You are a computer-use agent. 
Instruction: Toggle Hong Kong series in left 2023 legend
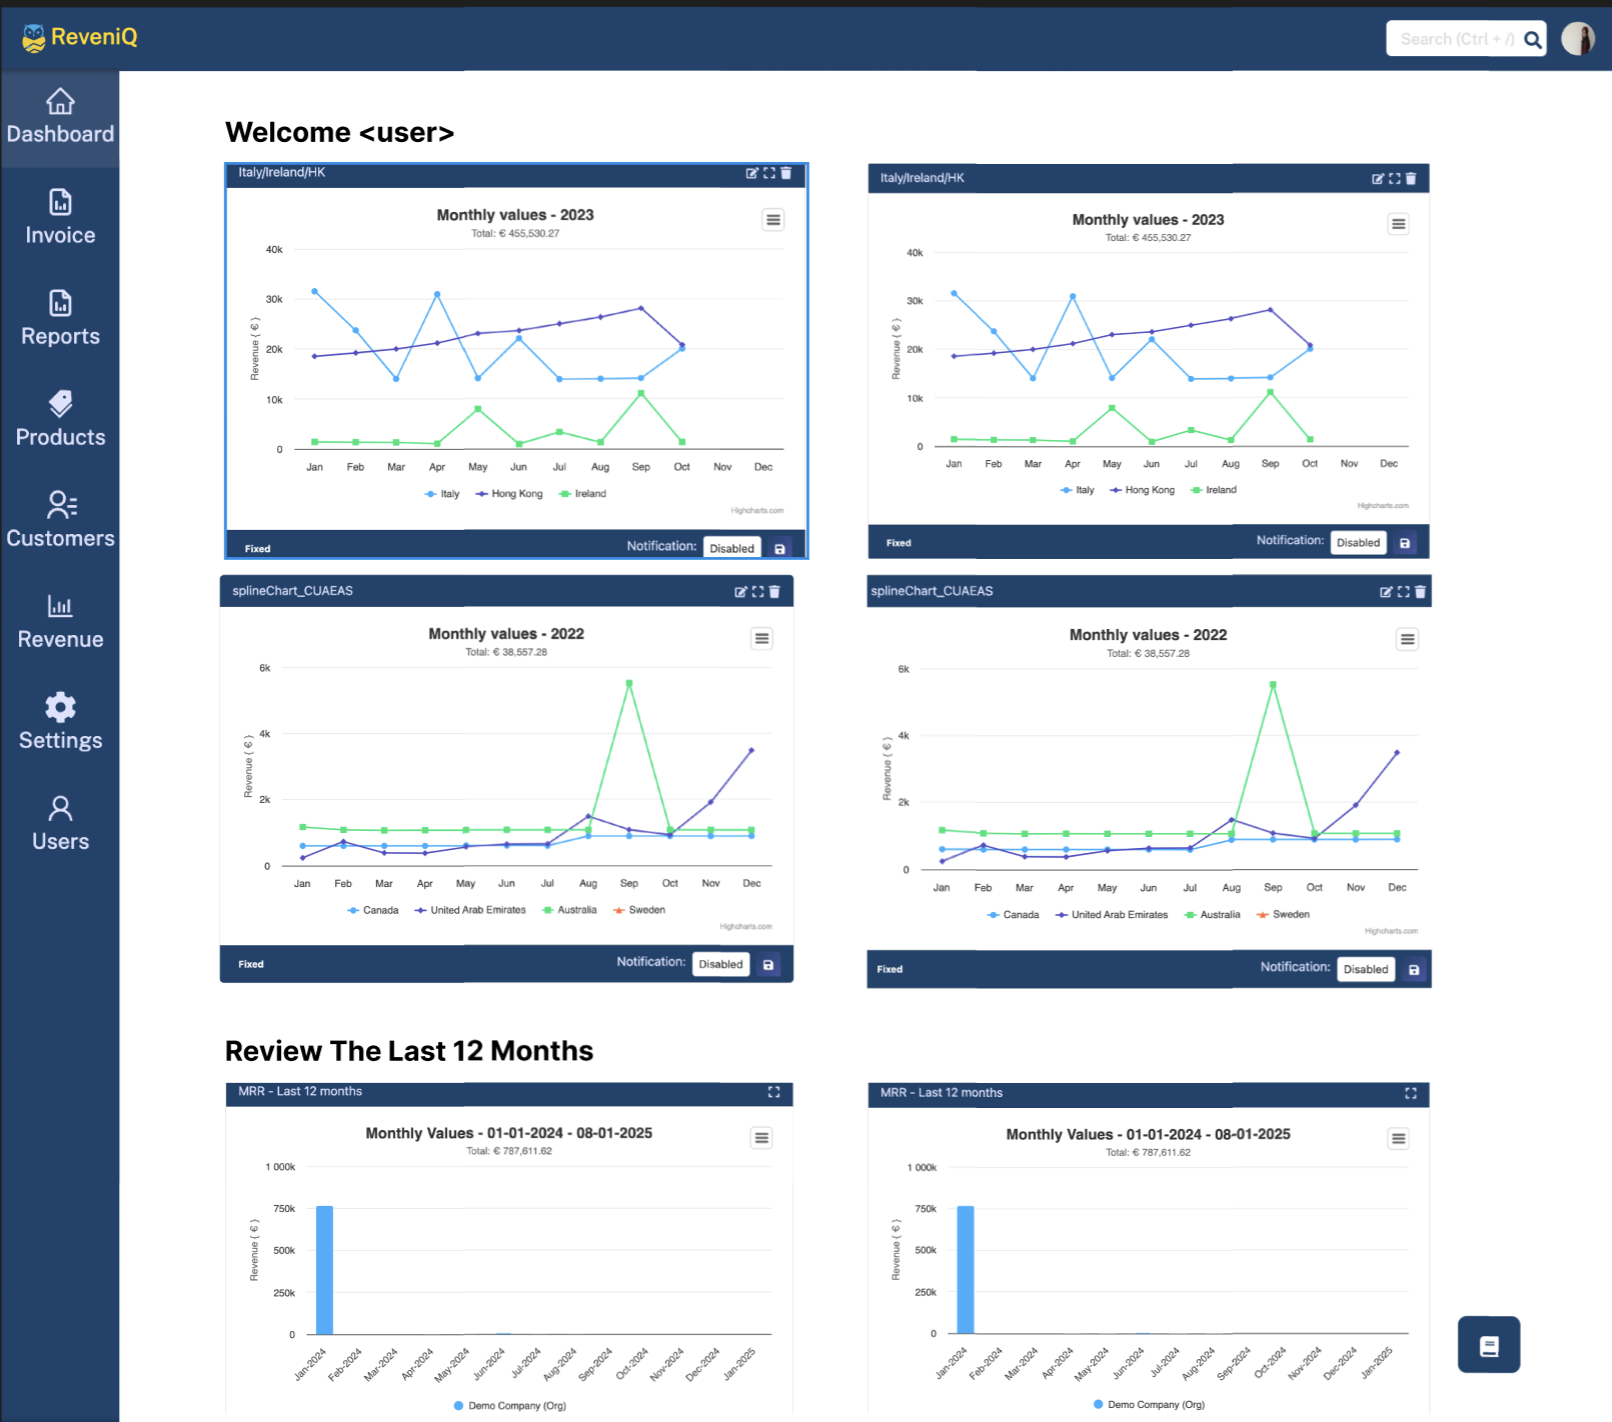[509, 494]
